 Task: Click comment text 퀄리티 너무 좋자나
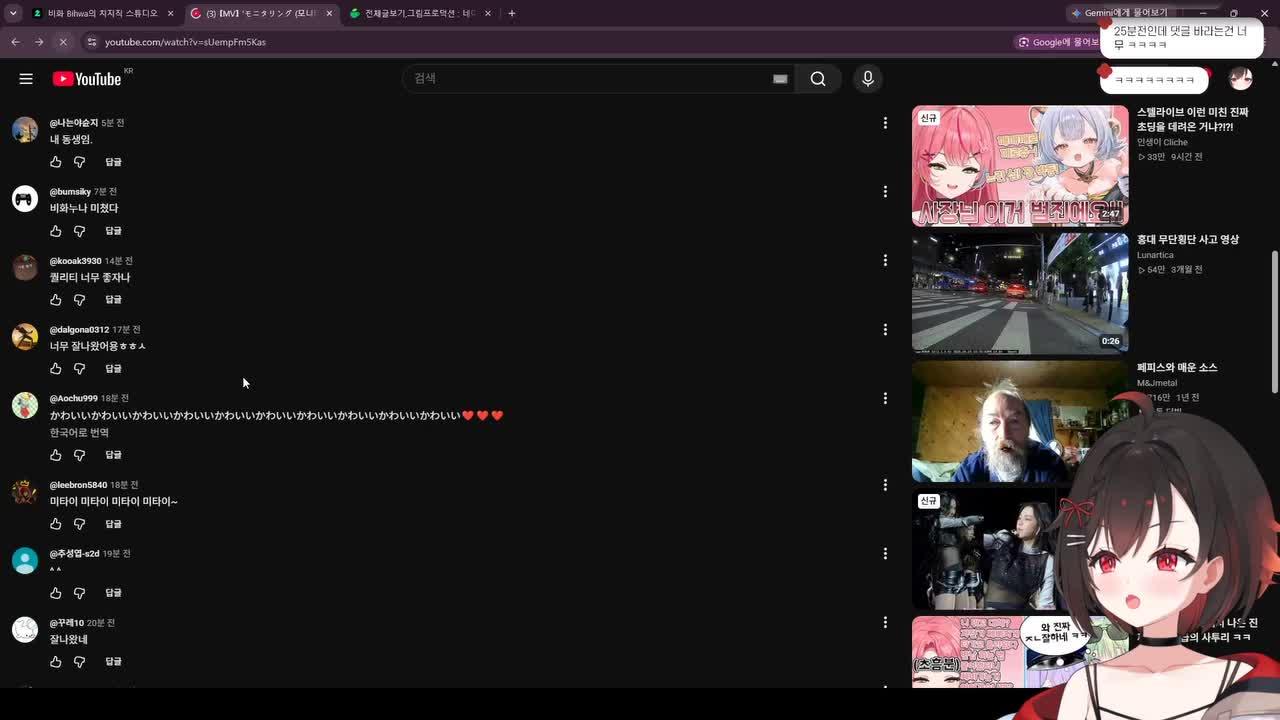click(x=90, y=277)
